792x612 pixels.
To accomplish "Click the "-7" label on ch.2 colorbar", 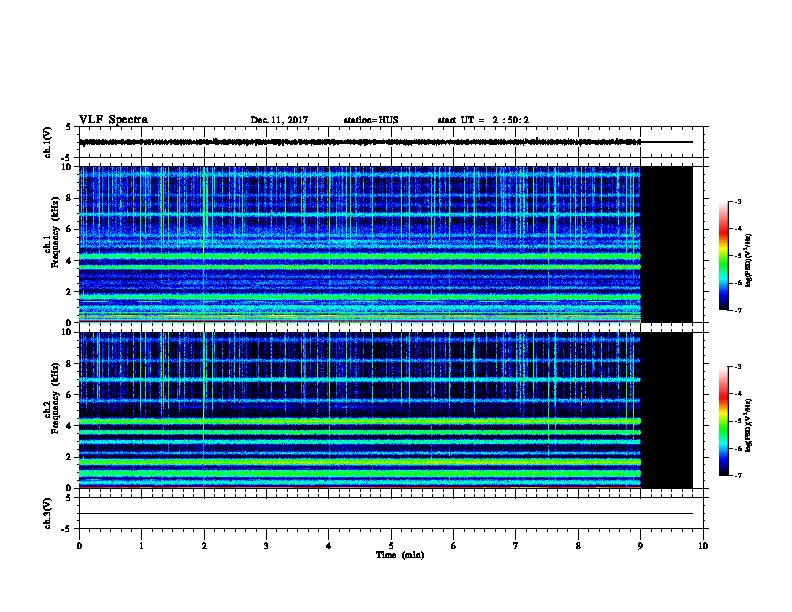I will tap(738, 476).
